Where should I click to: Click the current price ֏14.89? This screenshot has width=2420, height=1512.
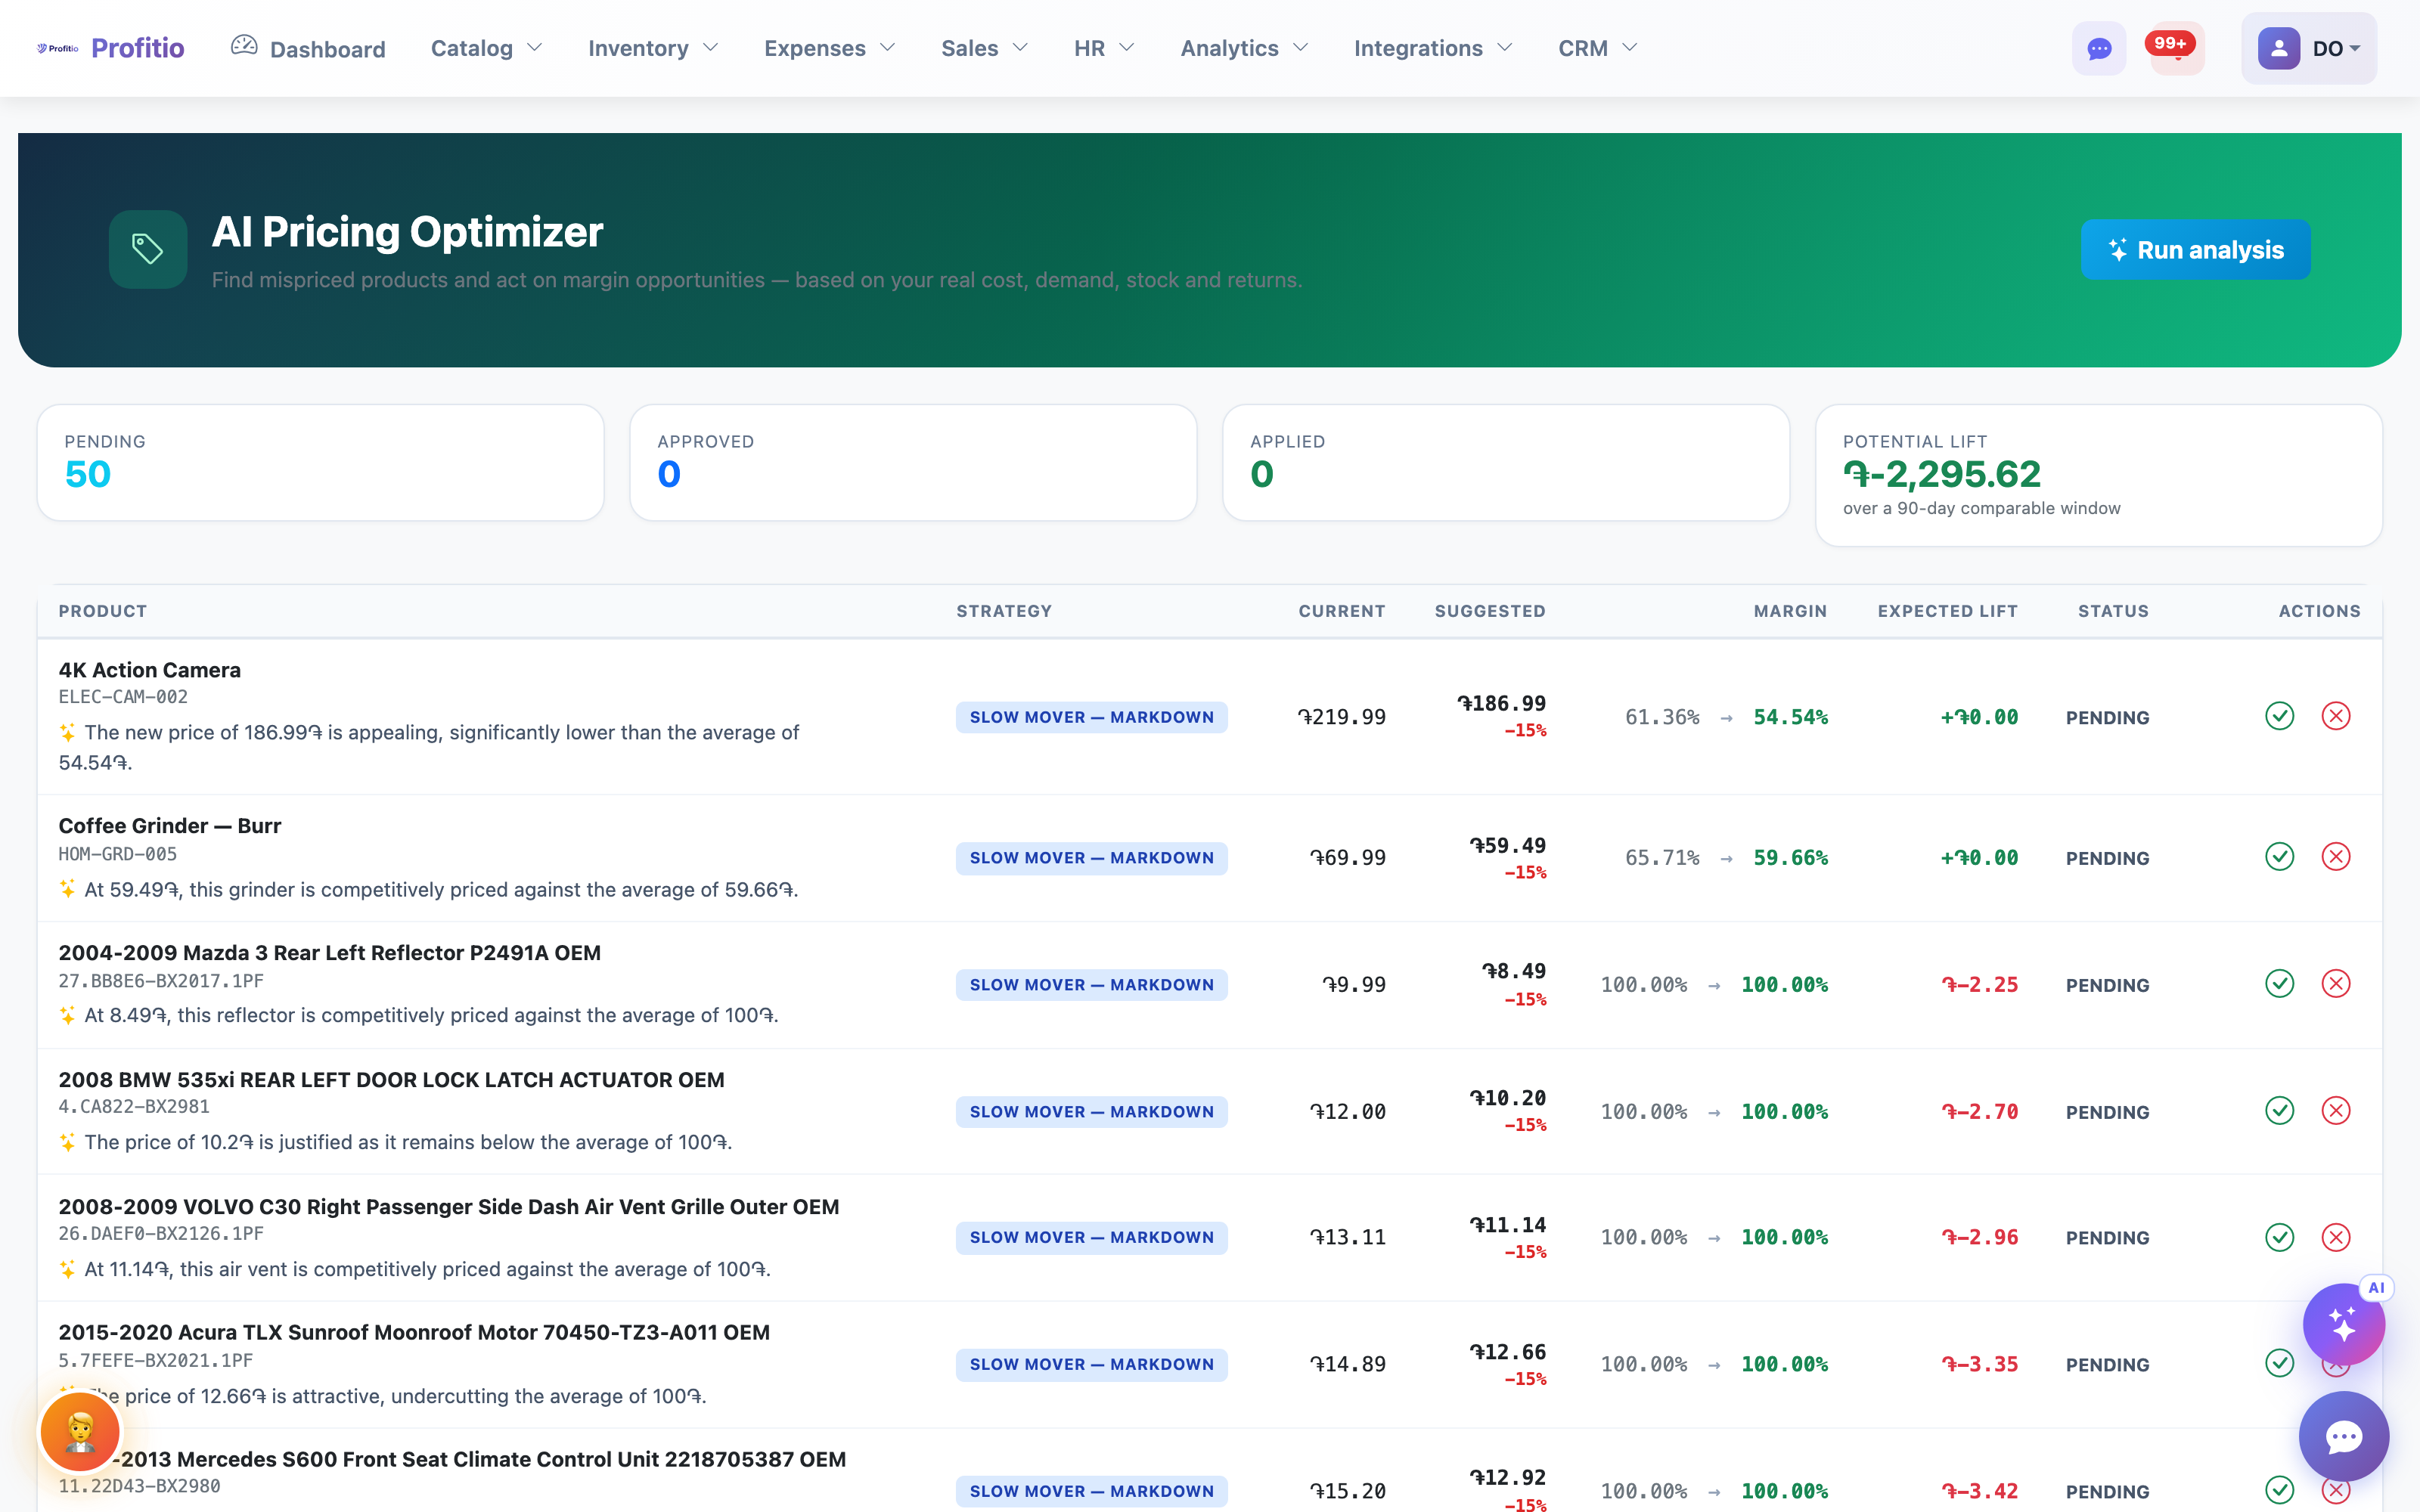click(x=1348, y=1364)
